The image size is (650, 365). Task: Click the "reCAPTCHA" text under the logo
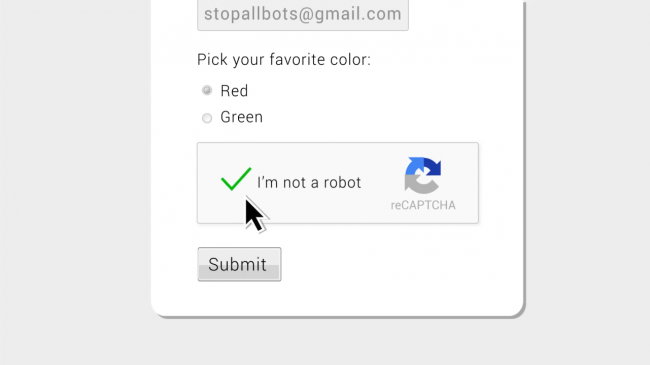pos(423,205)
